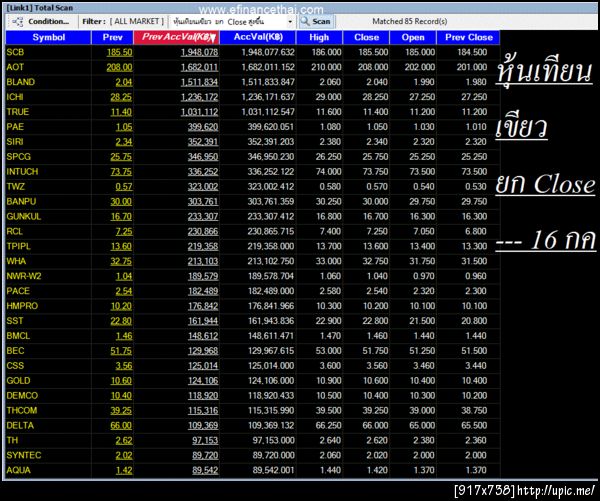600x501 pixels.
Task: Click BANPU PrevAccVal value 303,761
Action: point(203,201)
